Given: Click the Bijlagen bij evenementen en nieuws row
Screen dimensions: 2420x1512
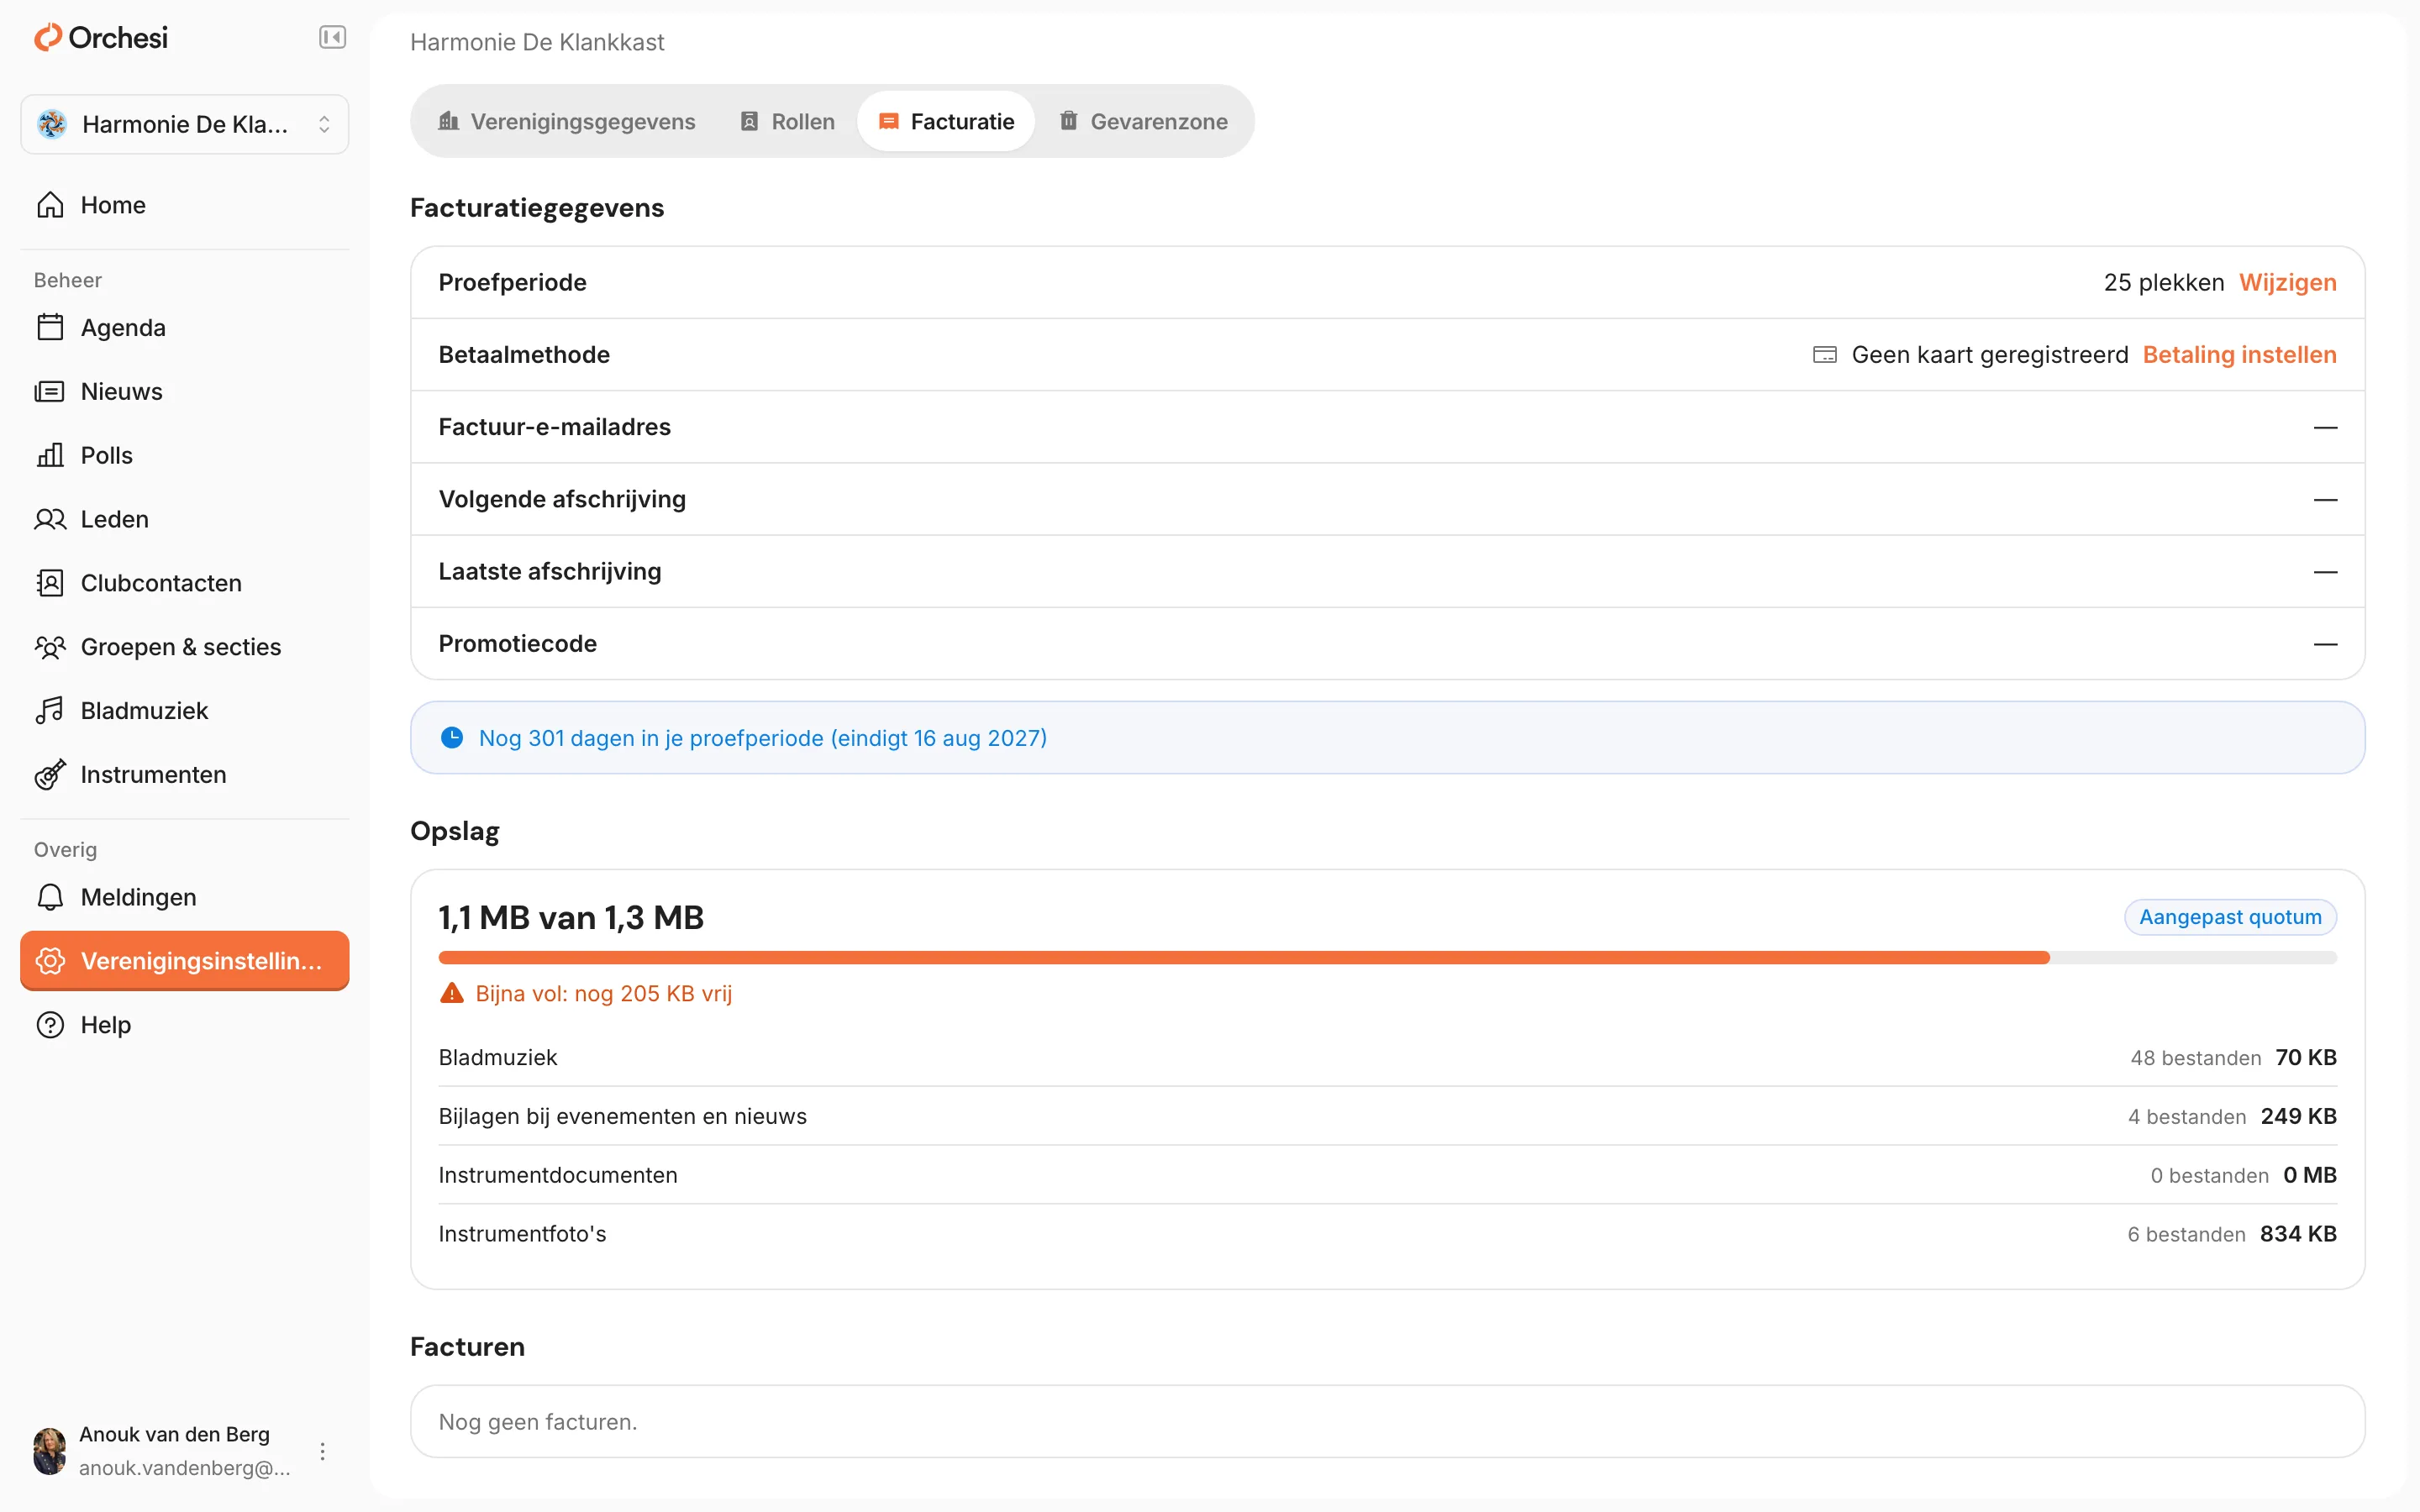Looking at the screenshot, I should (x=1388, y=1116).
